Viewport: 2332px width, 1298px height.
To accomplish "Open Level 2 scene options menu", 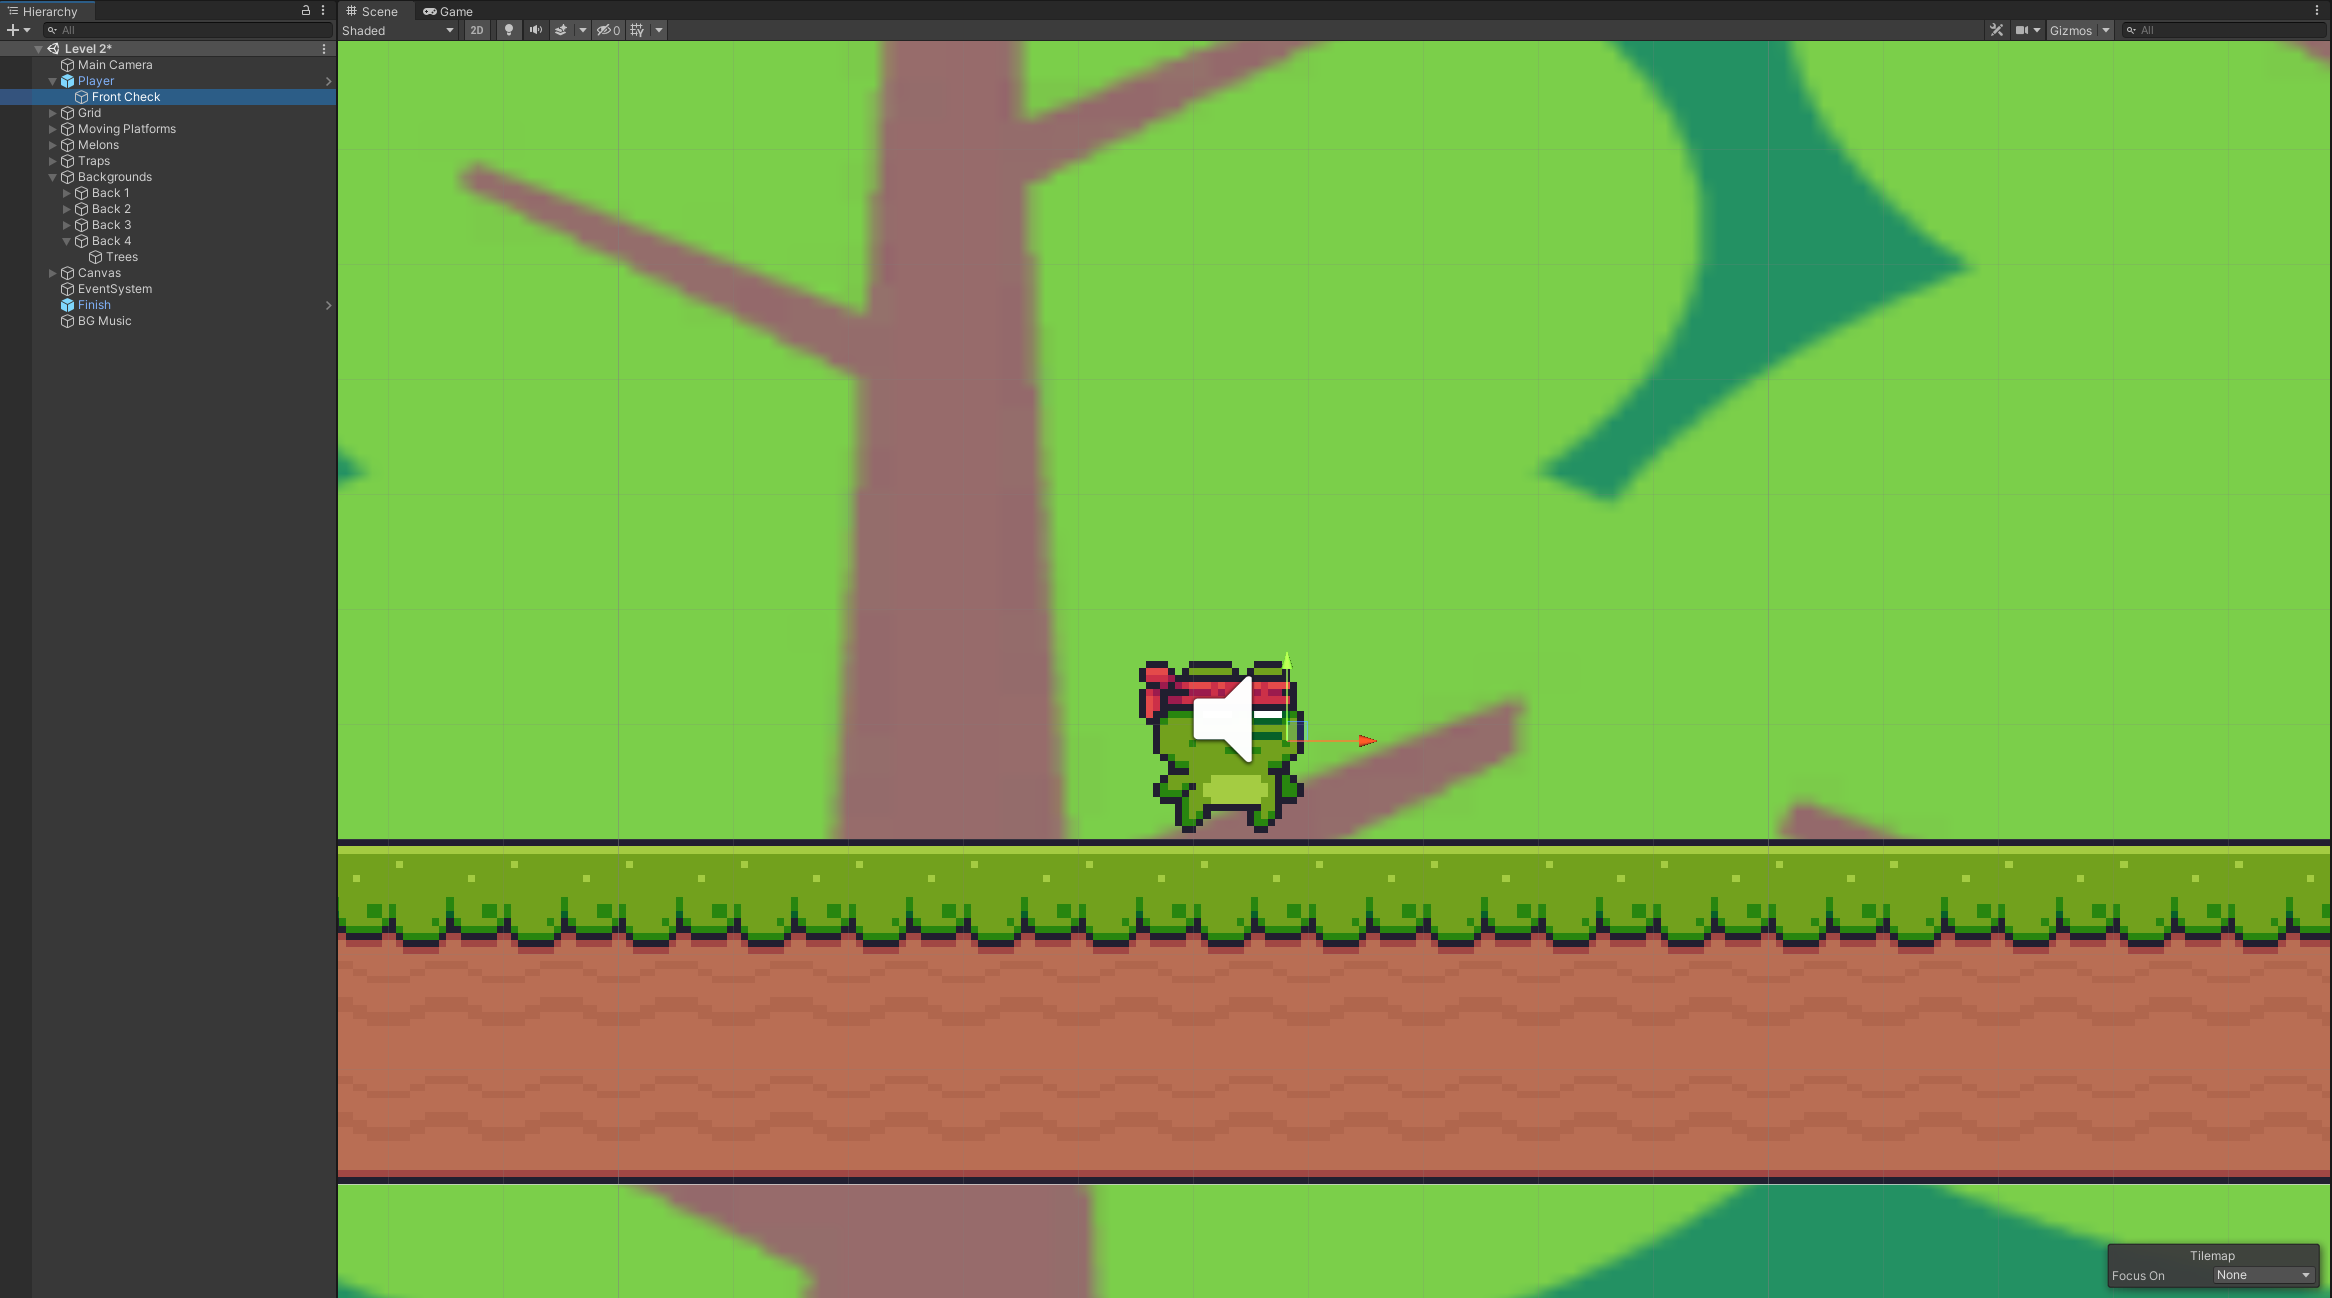I will [323, 49].
